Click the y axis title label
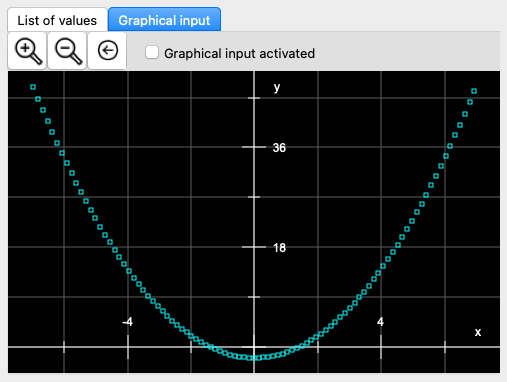The image size is (507, 382). coord(277,87)
